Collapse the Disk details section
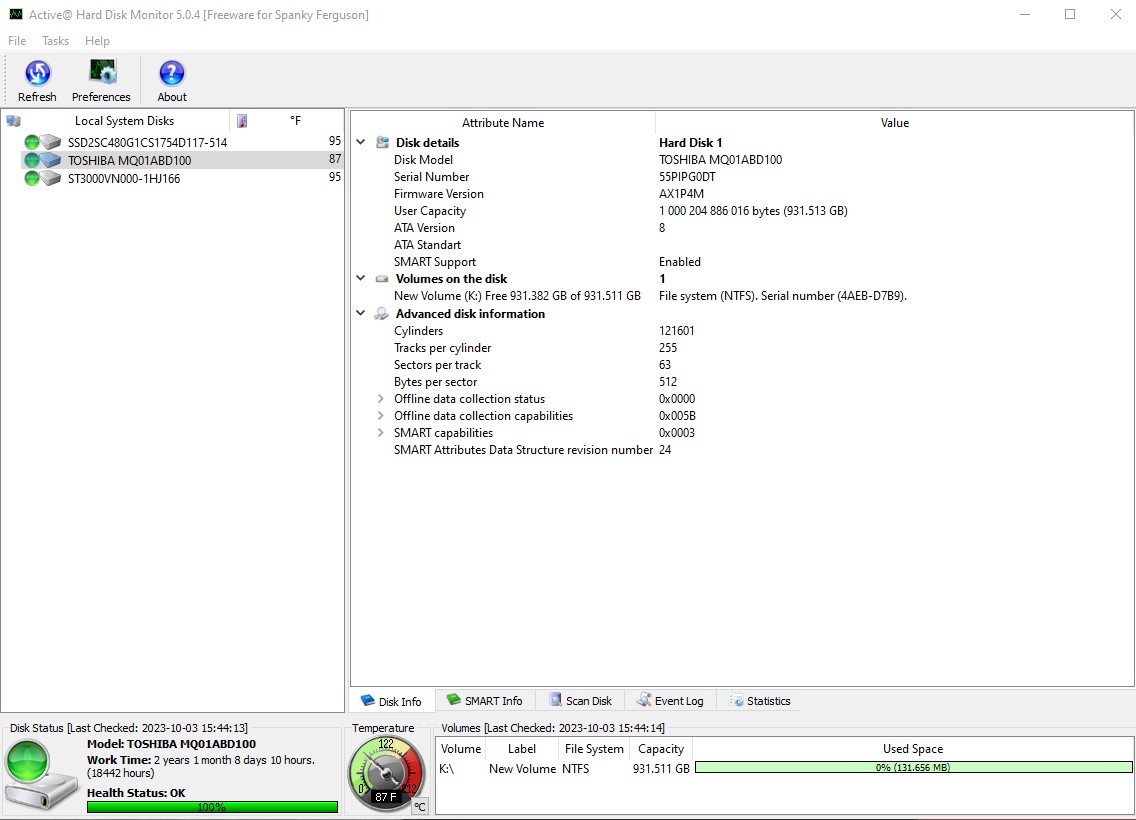This screenshot has height=820, width=1136. 361,142
